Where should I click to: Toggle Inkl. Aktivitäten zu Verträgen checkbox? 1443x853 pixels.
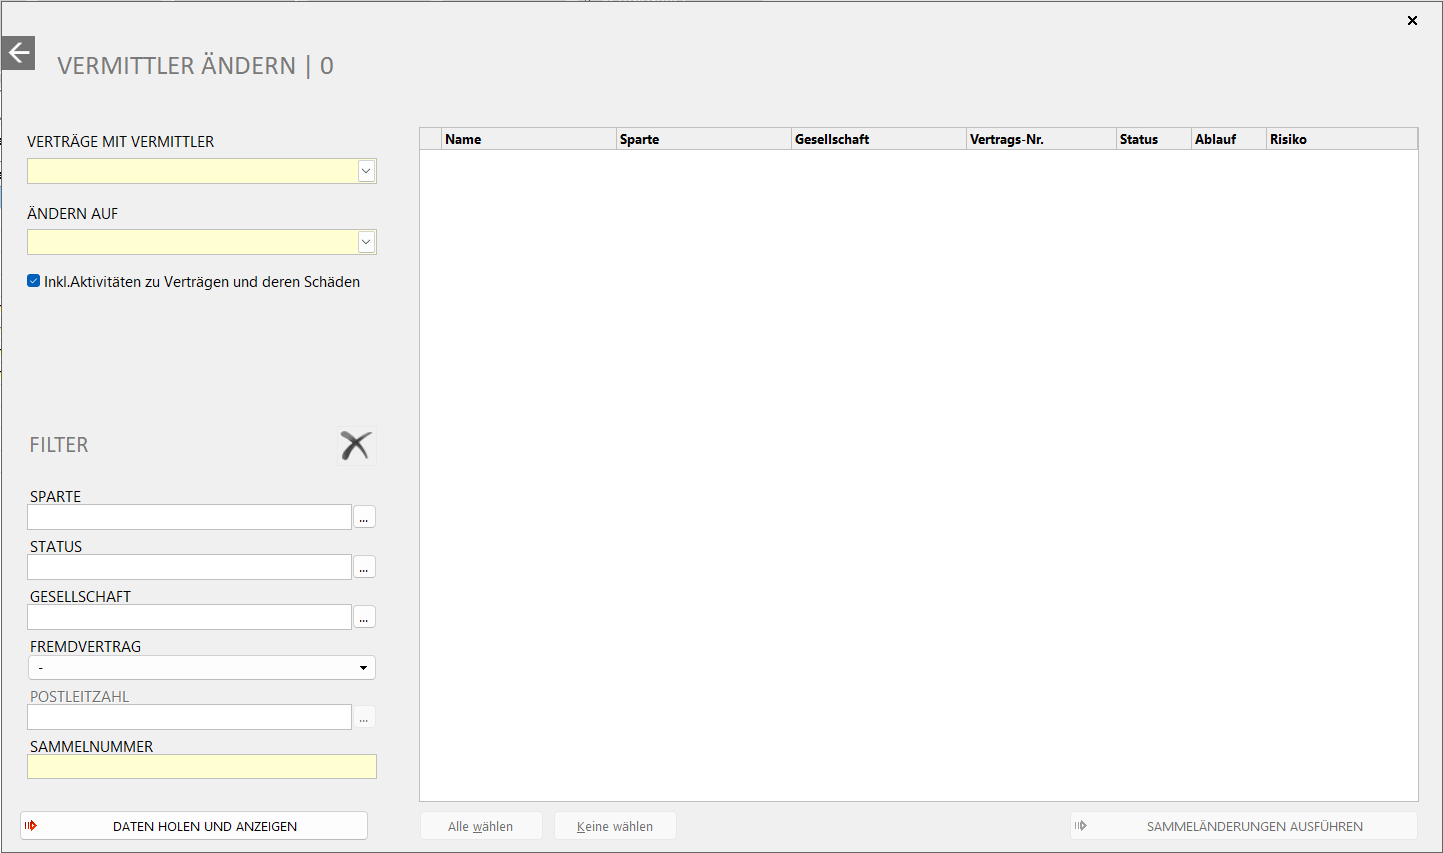(34, 282)
